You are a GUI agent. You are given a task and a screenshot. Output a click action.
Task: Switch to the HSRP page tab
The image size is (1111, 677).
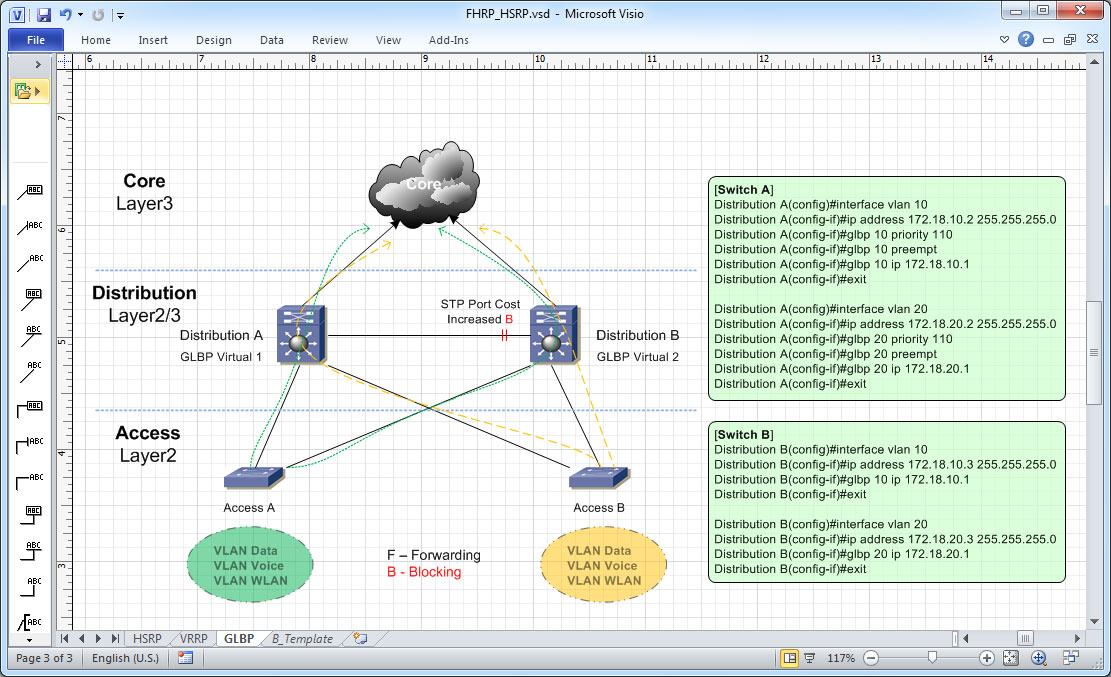pyautogui.click(x=147, y=637)
